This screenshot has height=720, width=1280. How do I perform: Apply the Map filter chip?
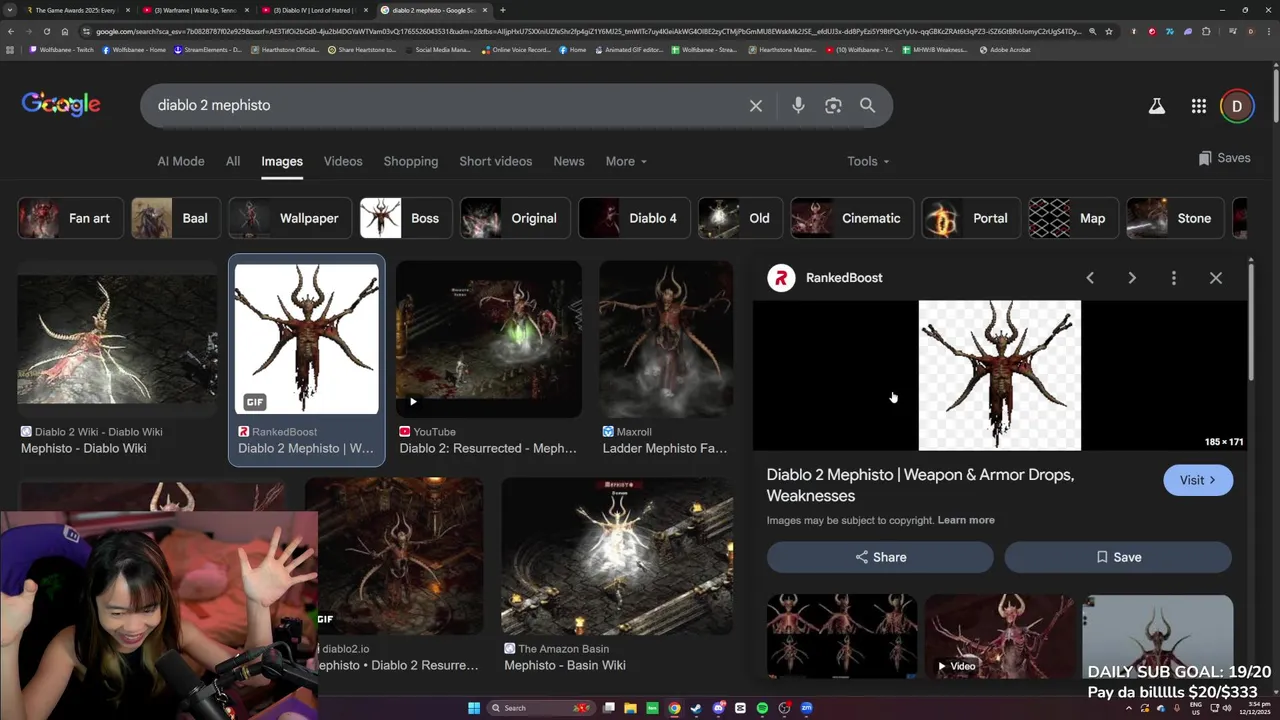tap(1073, 218)
